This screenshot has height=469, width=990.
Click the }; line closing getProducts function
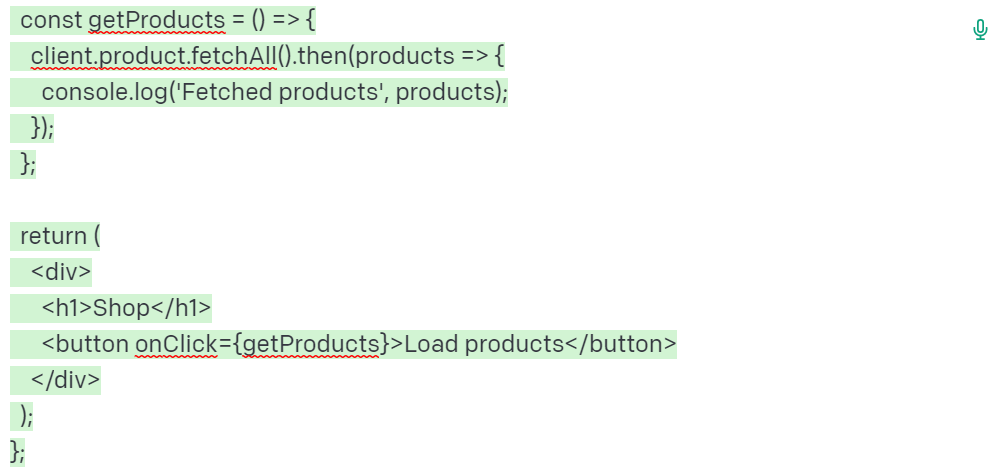23,165
